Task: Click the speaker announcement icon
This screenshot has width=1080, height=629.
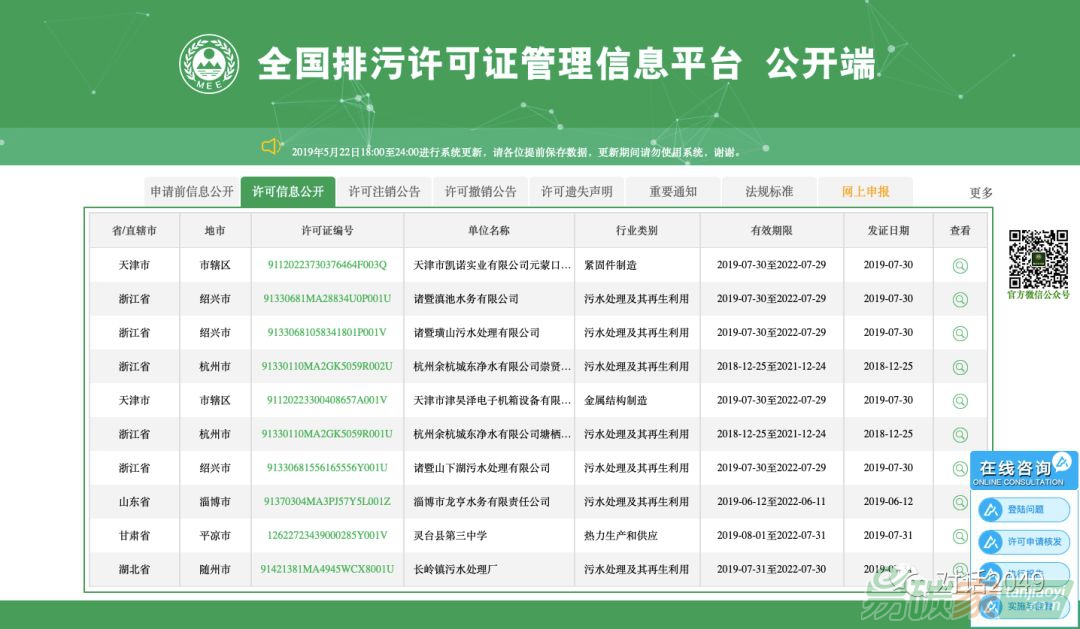Action: pos(271,147)
